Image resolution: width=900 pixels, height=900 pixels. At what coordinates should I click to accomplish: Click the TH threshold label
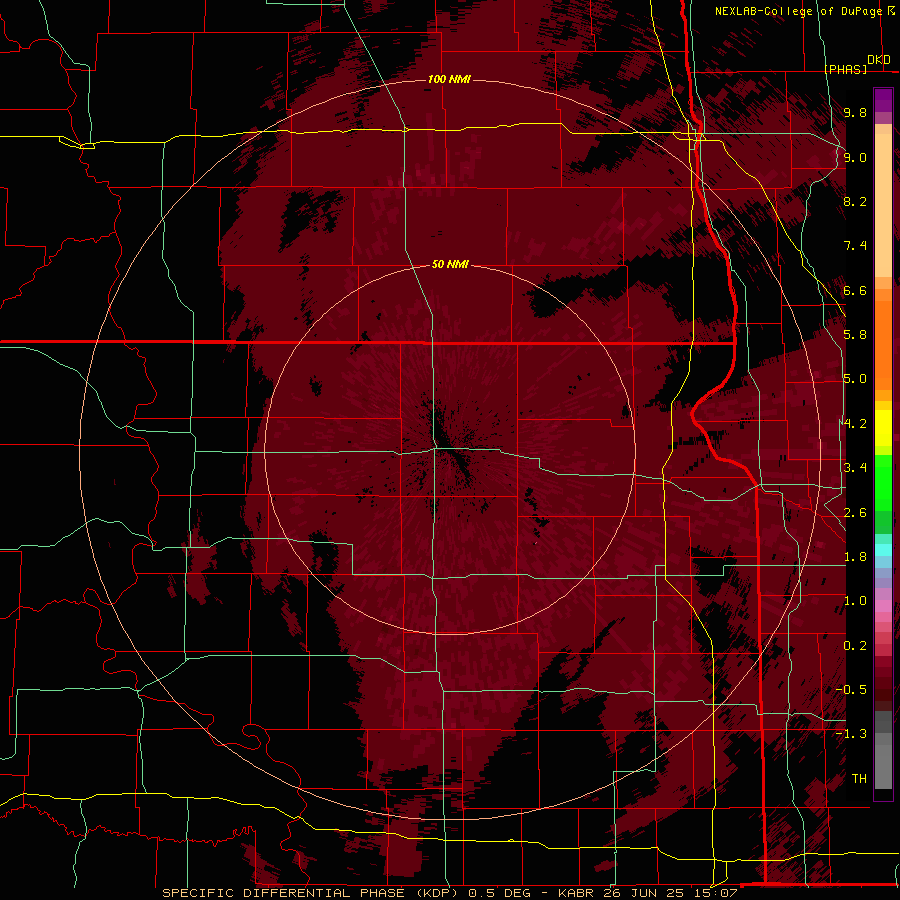[x=859, y=779]
